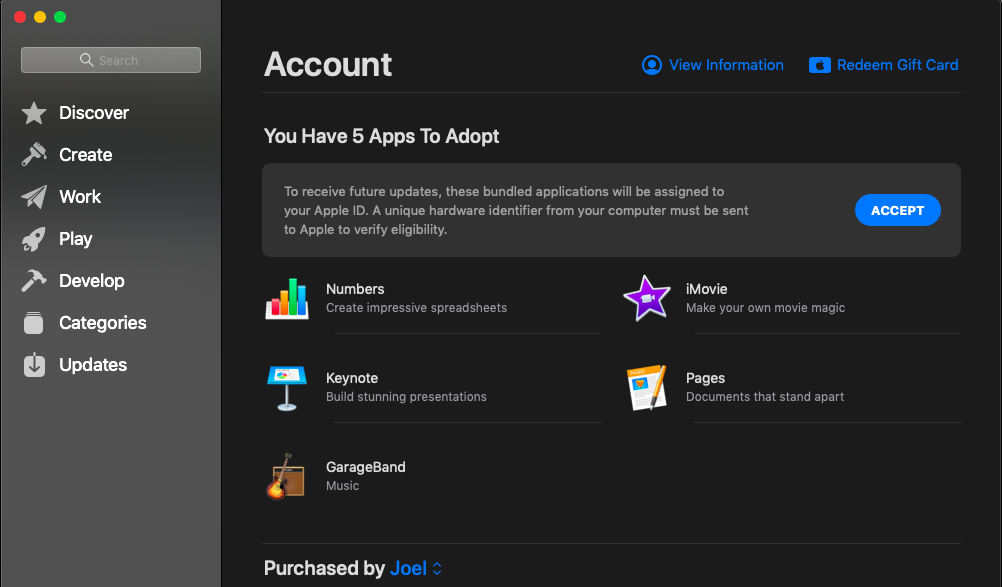Click the Account heading area
The height and width of the screenshot is (587, 1002).
[327, 64]
